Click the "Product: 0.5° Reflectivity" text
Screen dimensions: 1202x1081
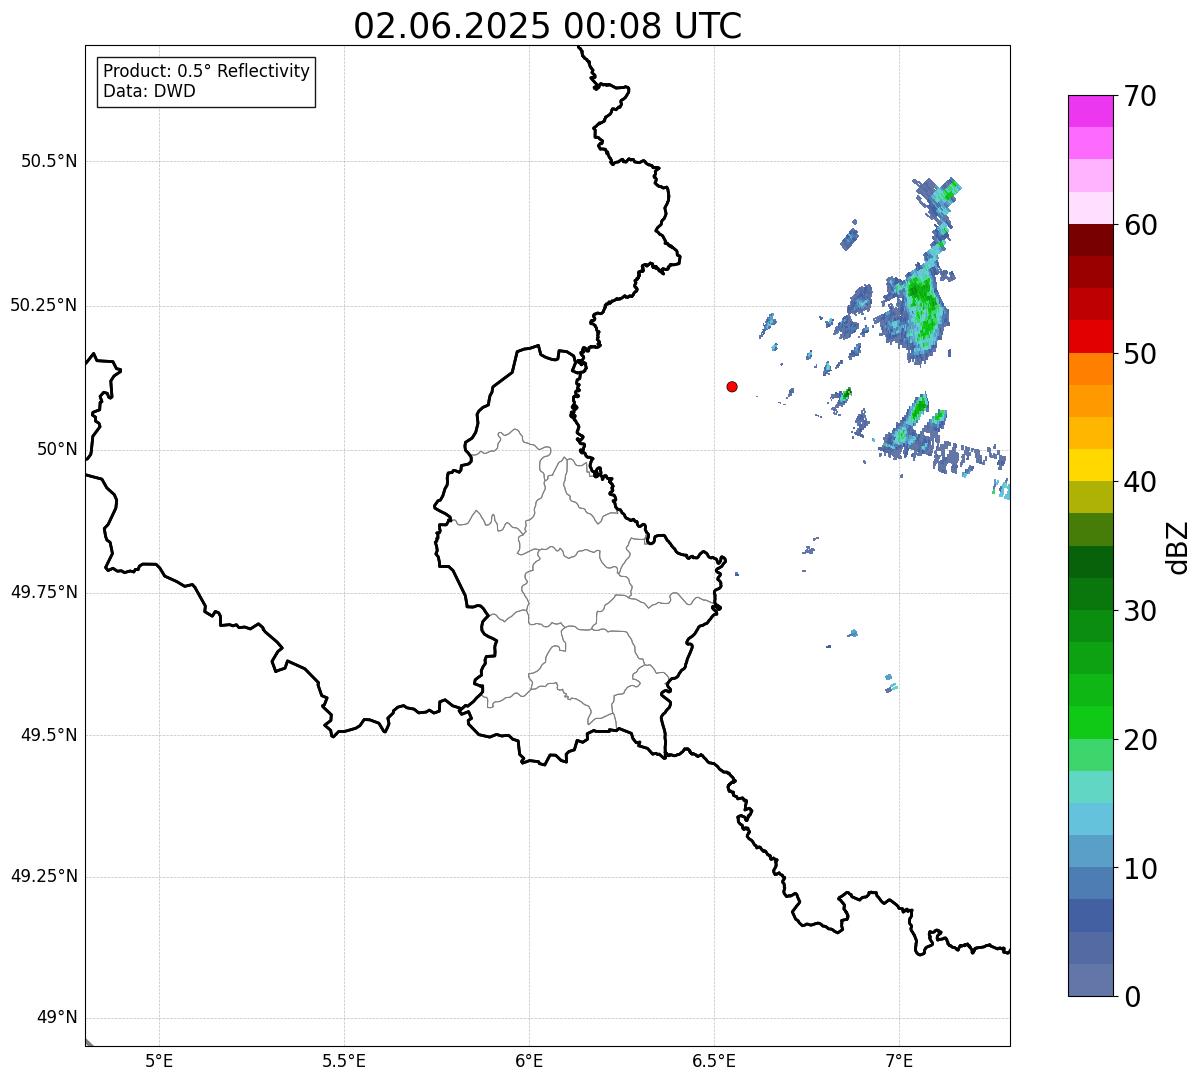pos(206,71)
